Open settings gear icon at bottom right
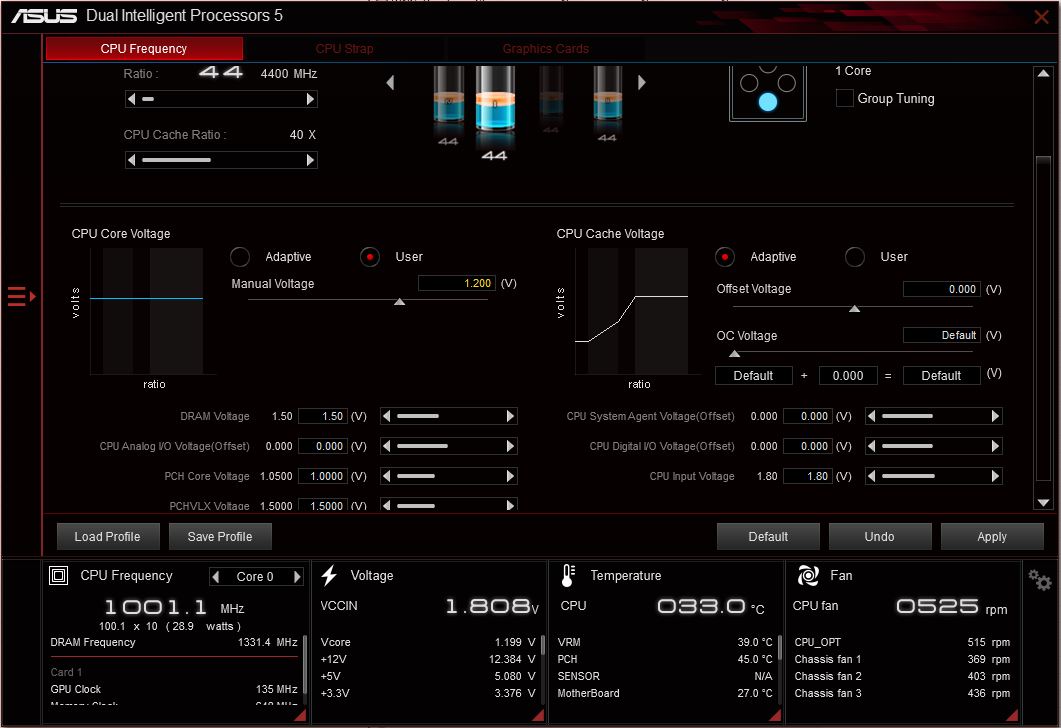The image size is (1061, 728). (x=1039, y=580)
